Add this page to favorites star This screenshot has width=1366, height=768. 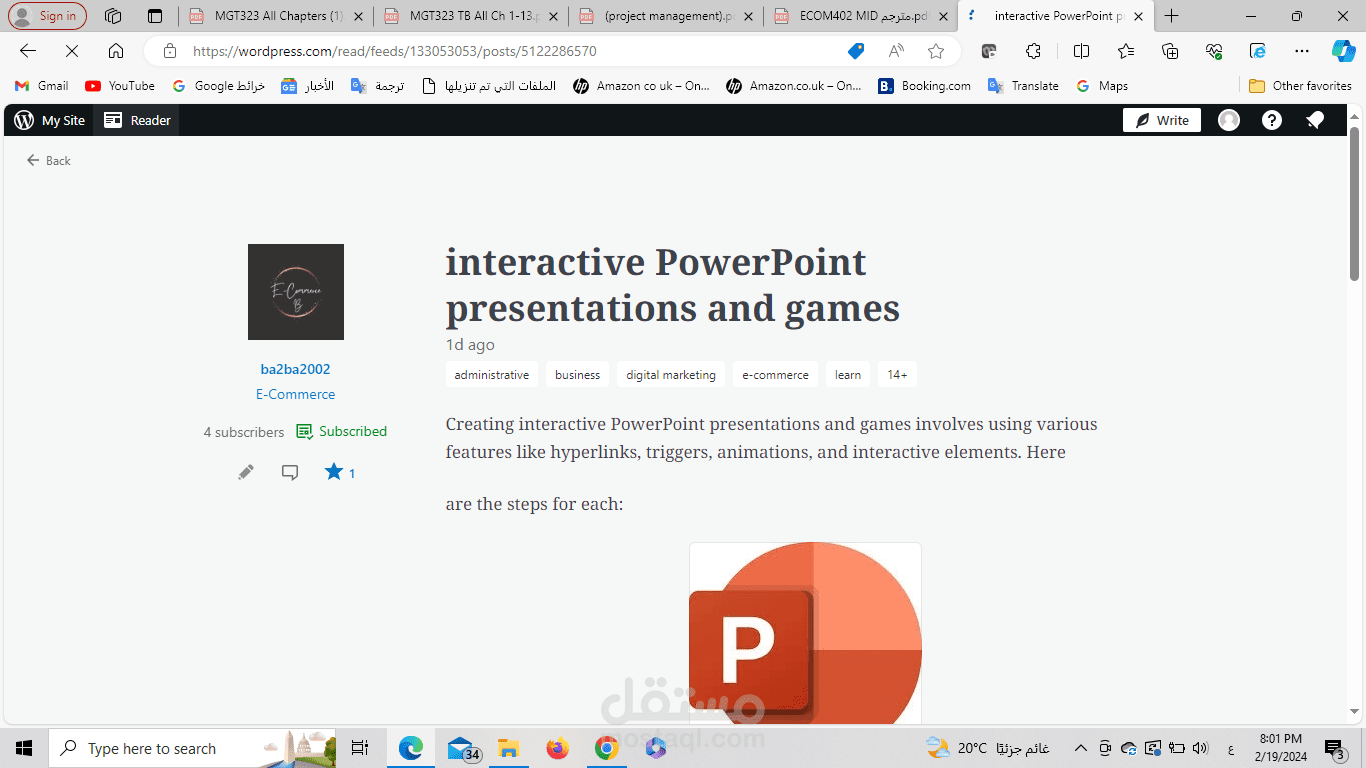point(936,51)
